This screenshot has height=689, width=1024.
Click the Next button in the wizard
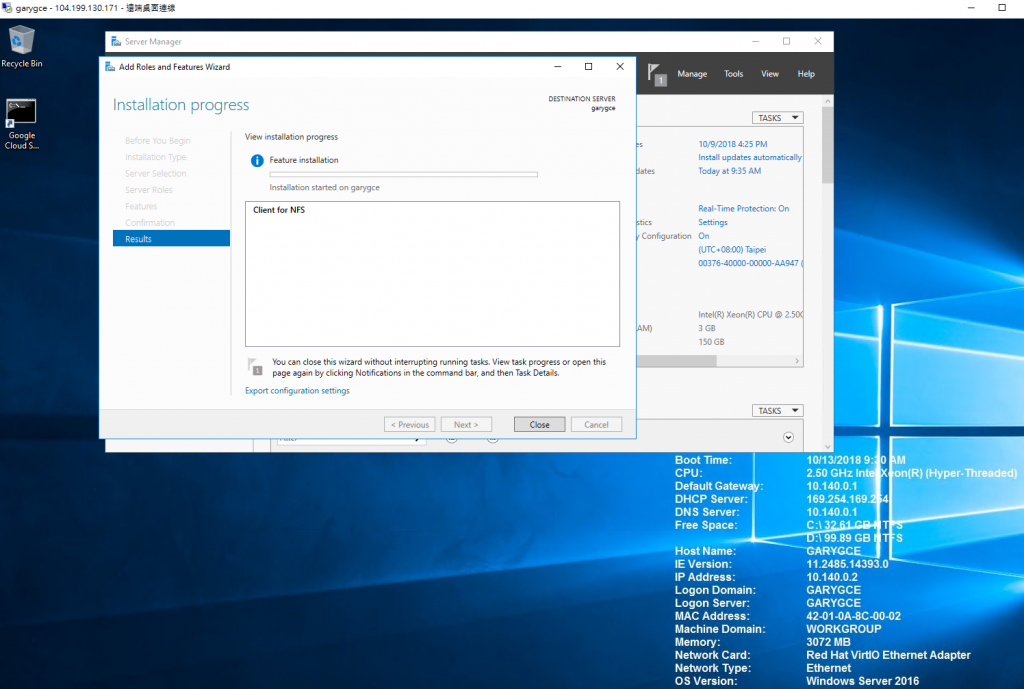pyautogui.click(x=466, y=425)
